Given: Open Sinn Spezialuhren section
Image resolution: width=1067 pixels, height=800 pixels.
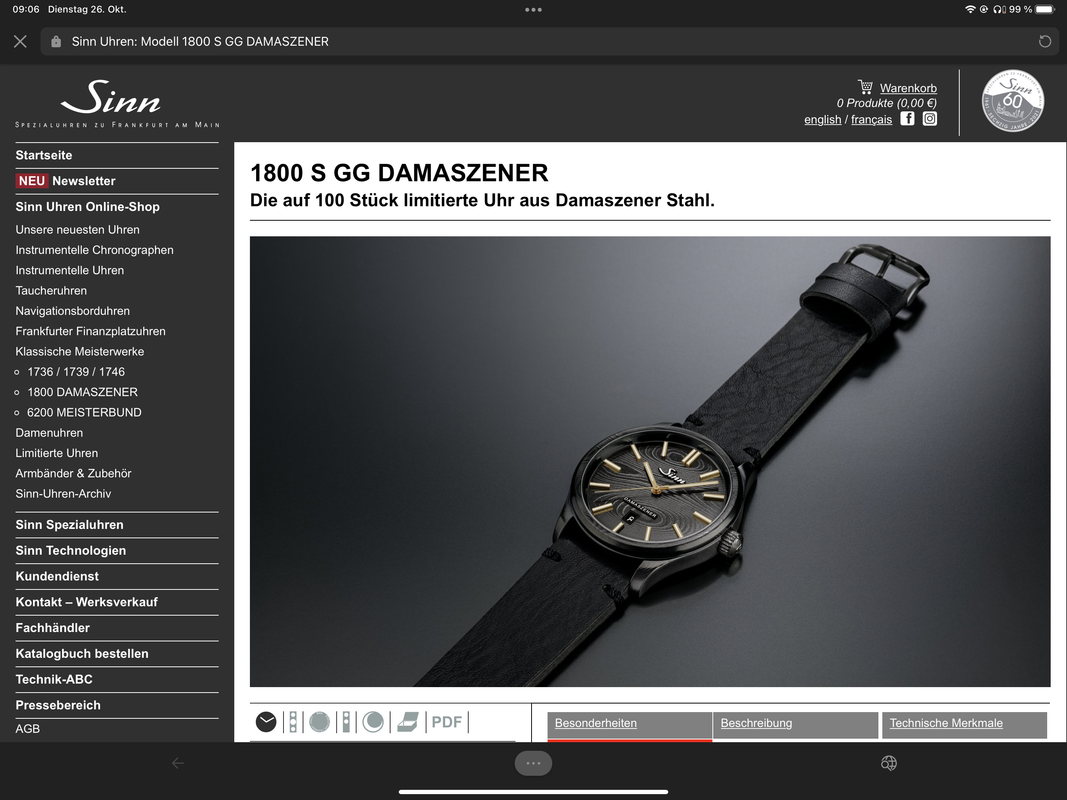Looking at the screenshot, I should [69, 525].
